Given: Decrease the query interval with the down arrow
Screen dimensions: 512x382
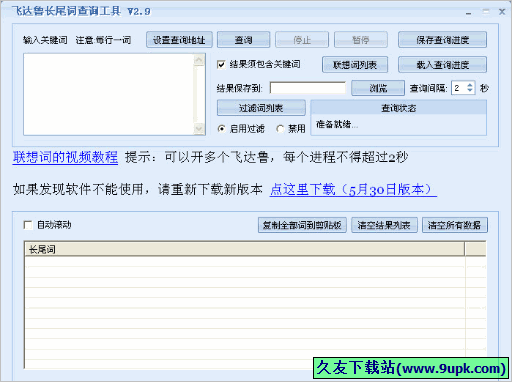Looking at the screenshot, I should [x=470, y=91].
